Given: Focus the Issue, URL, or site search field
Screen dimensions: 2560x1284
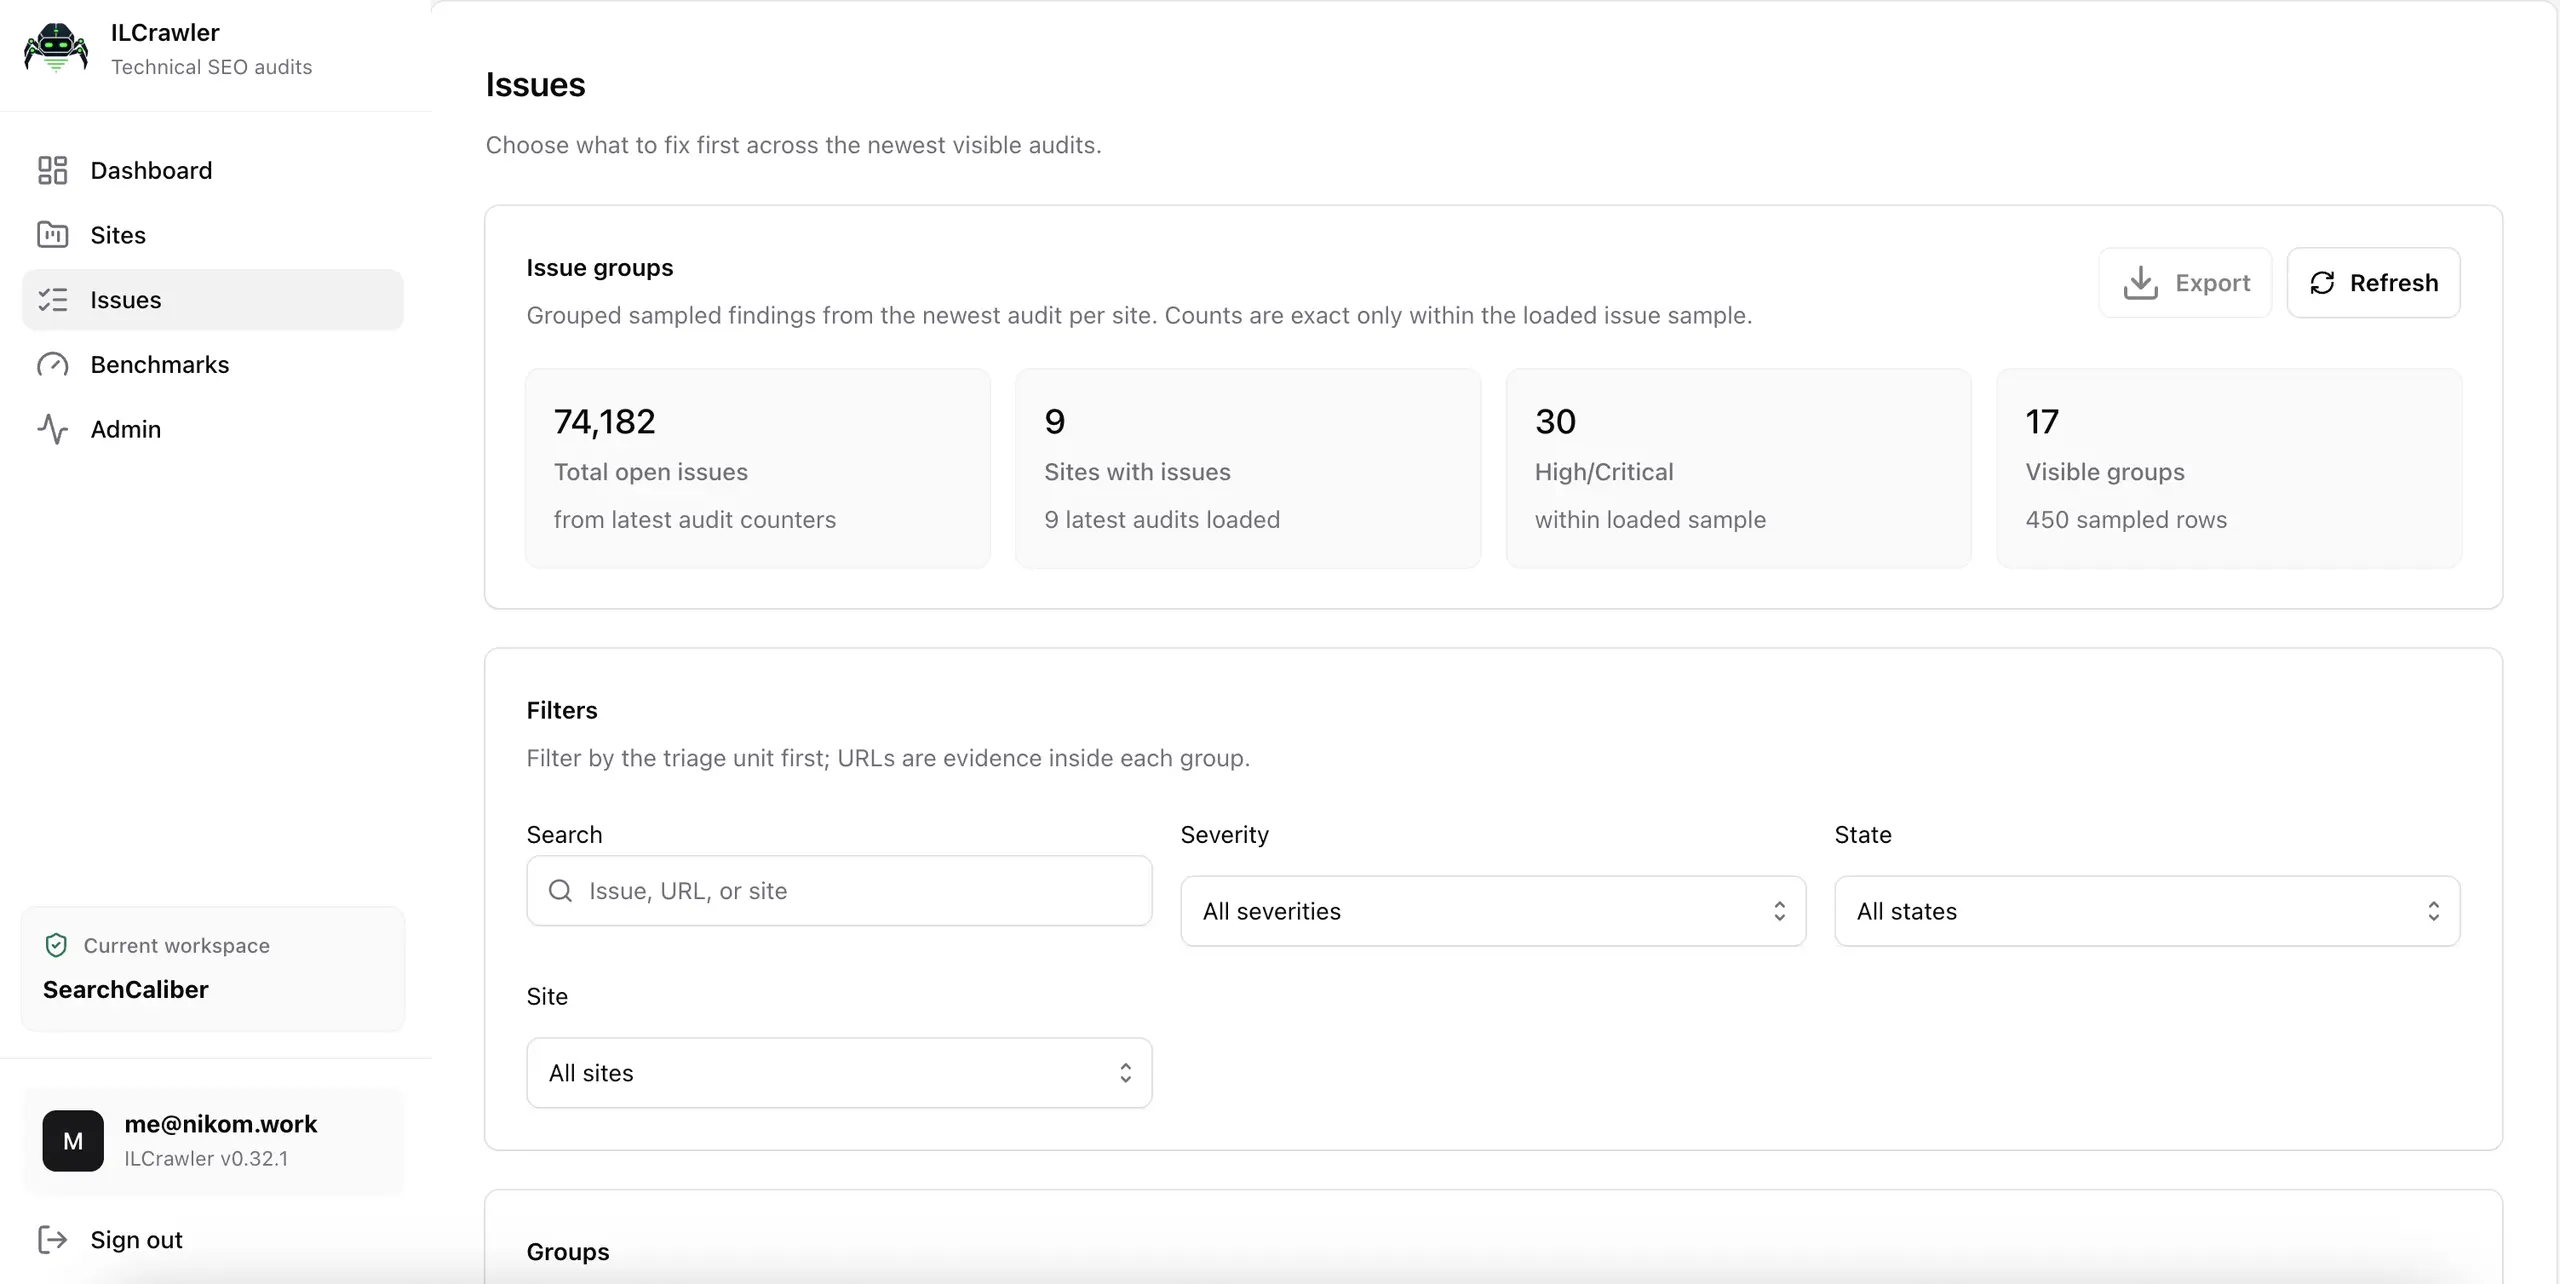Looking at the screenshot, I should (x=839, y=890).
